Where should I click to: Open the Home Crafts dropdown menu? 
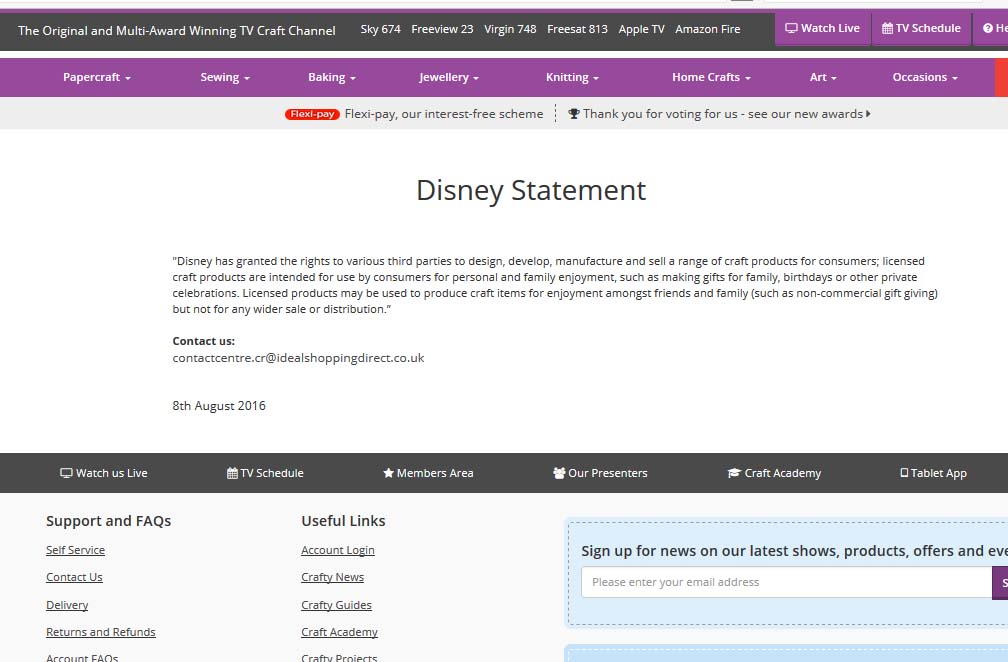pyautogui.click(x=711, y=77)
